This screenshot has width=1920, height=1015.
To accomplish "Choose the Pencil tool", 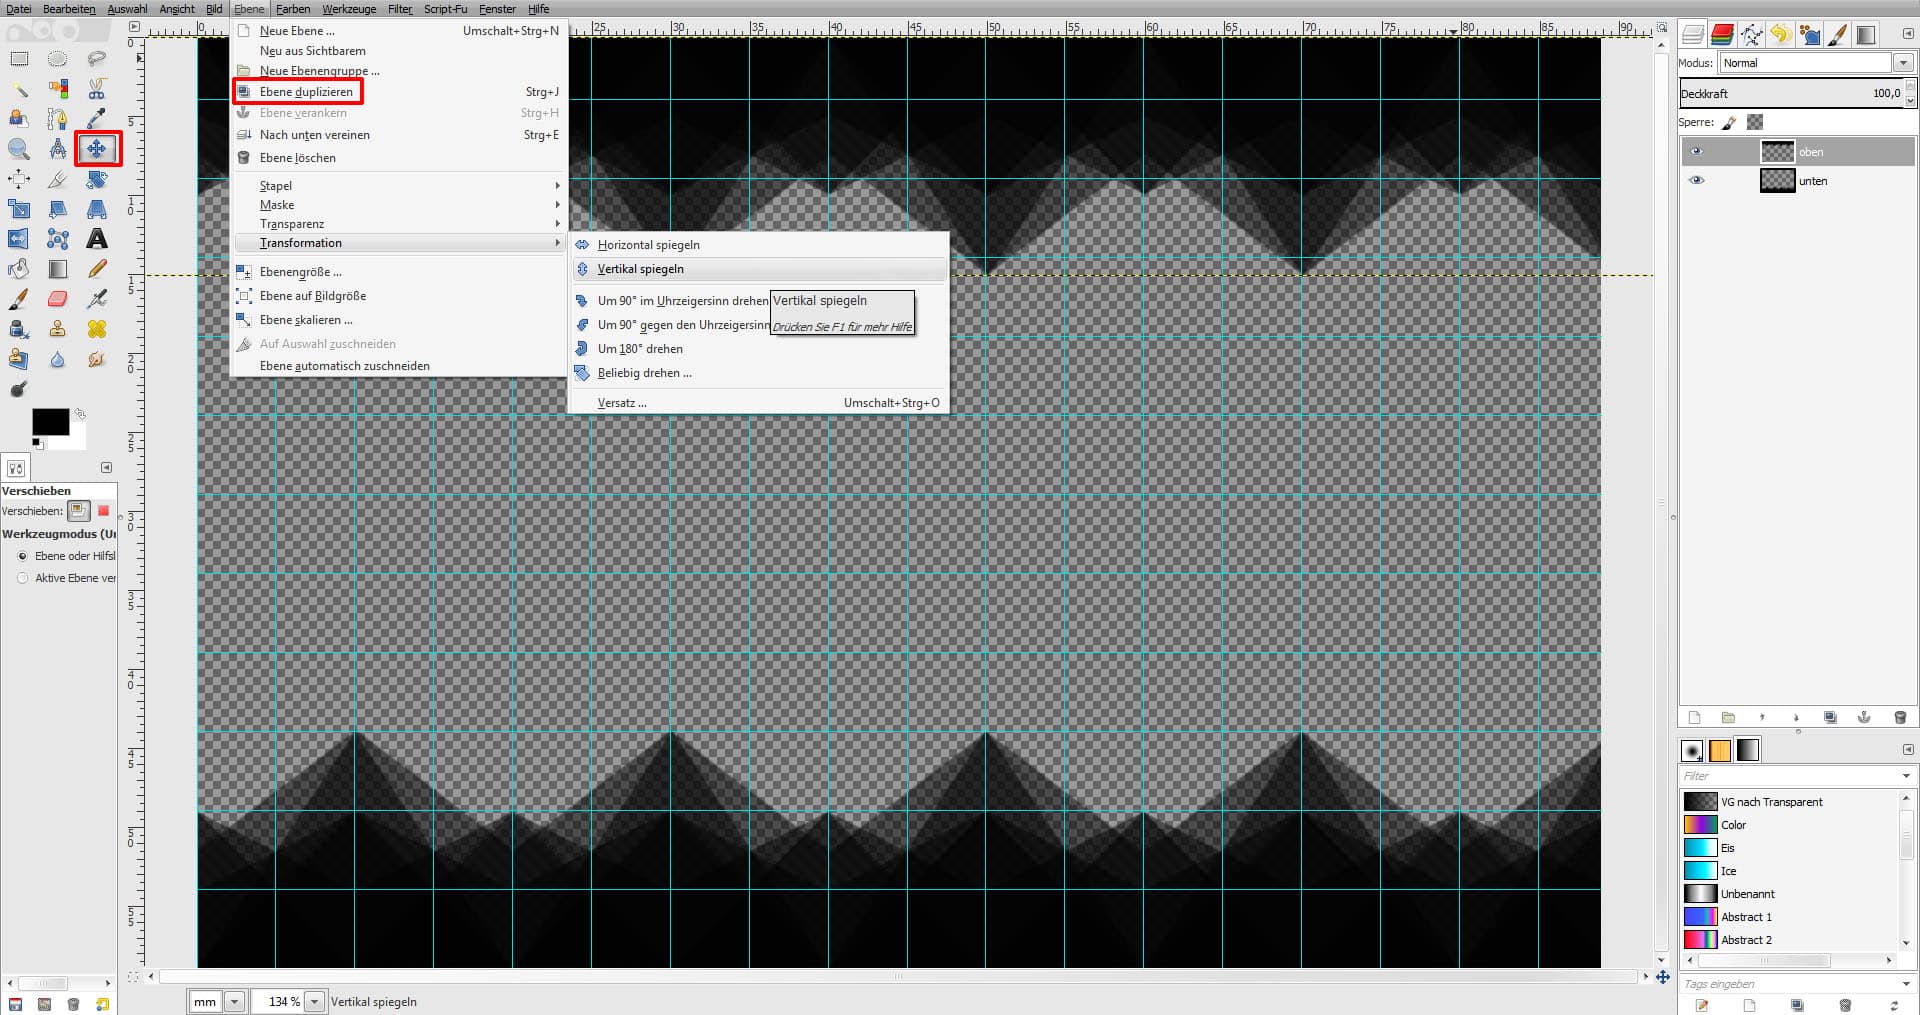I will 97,269.
